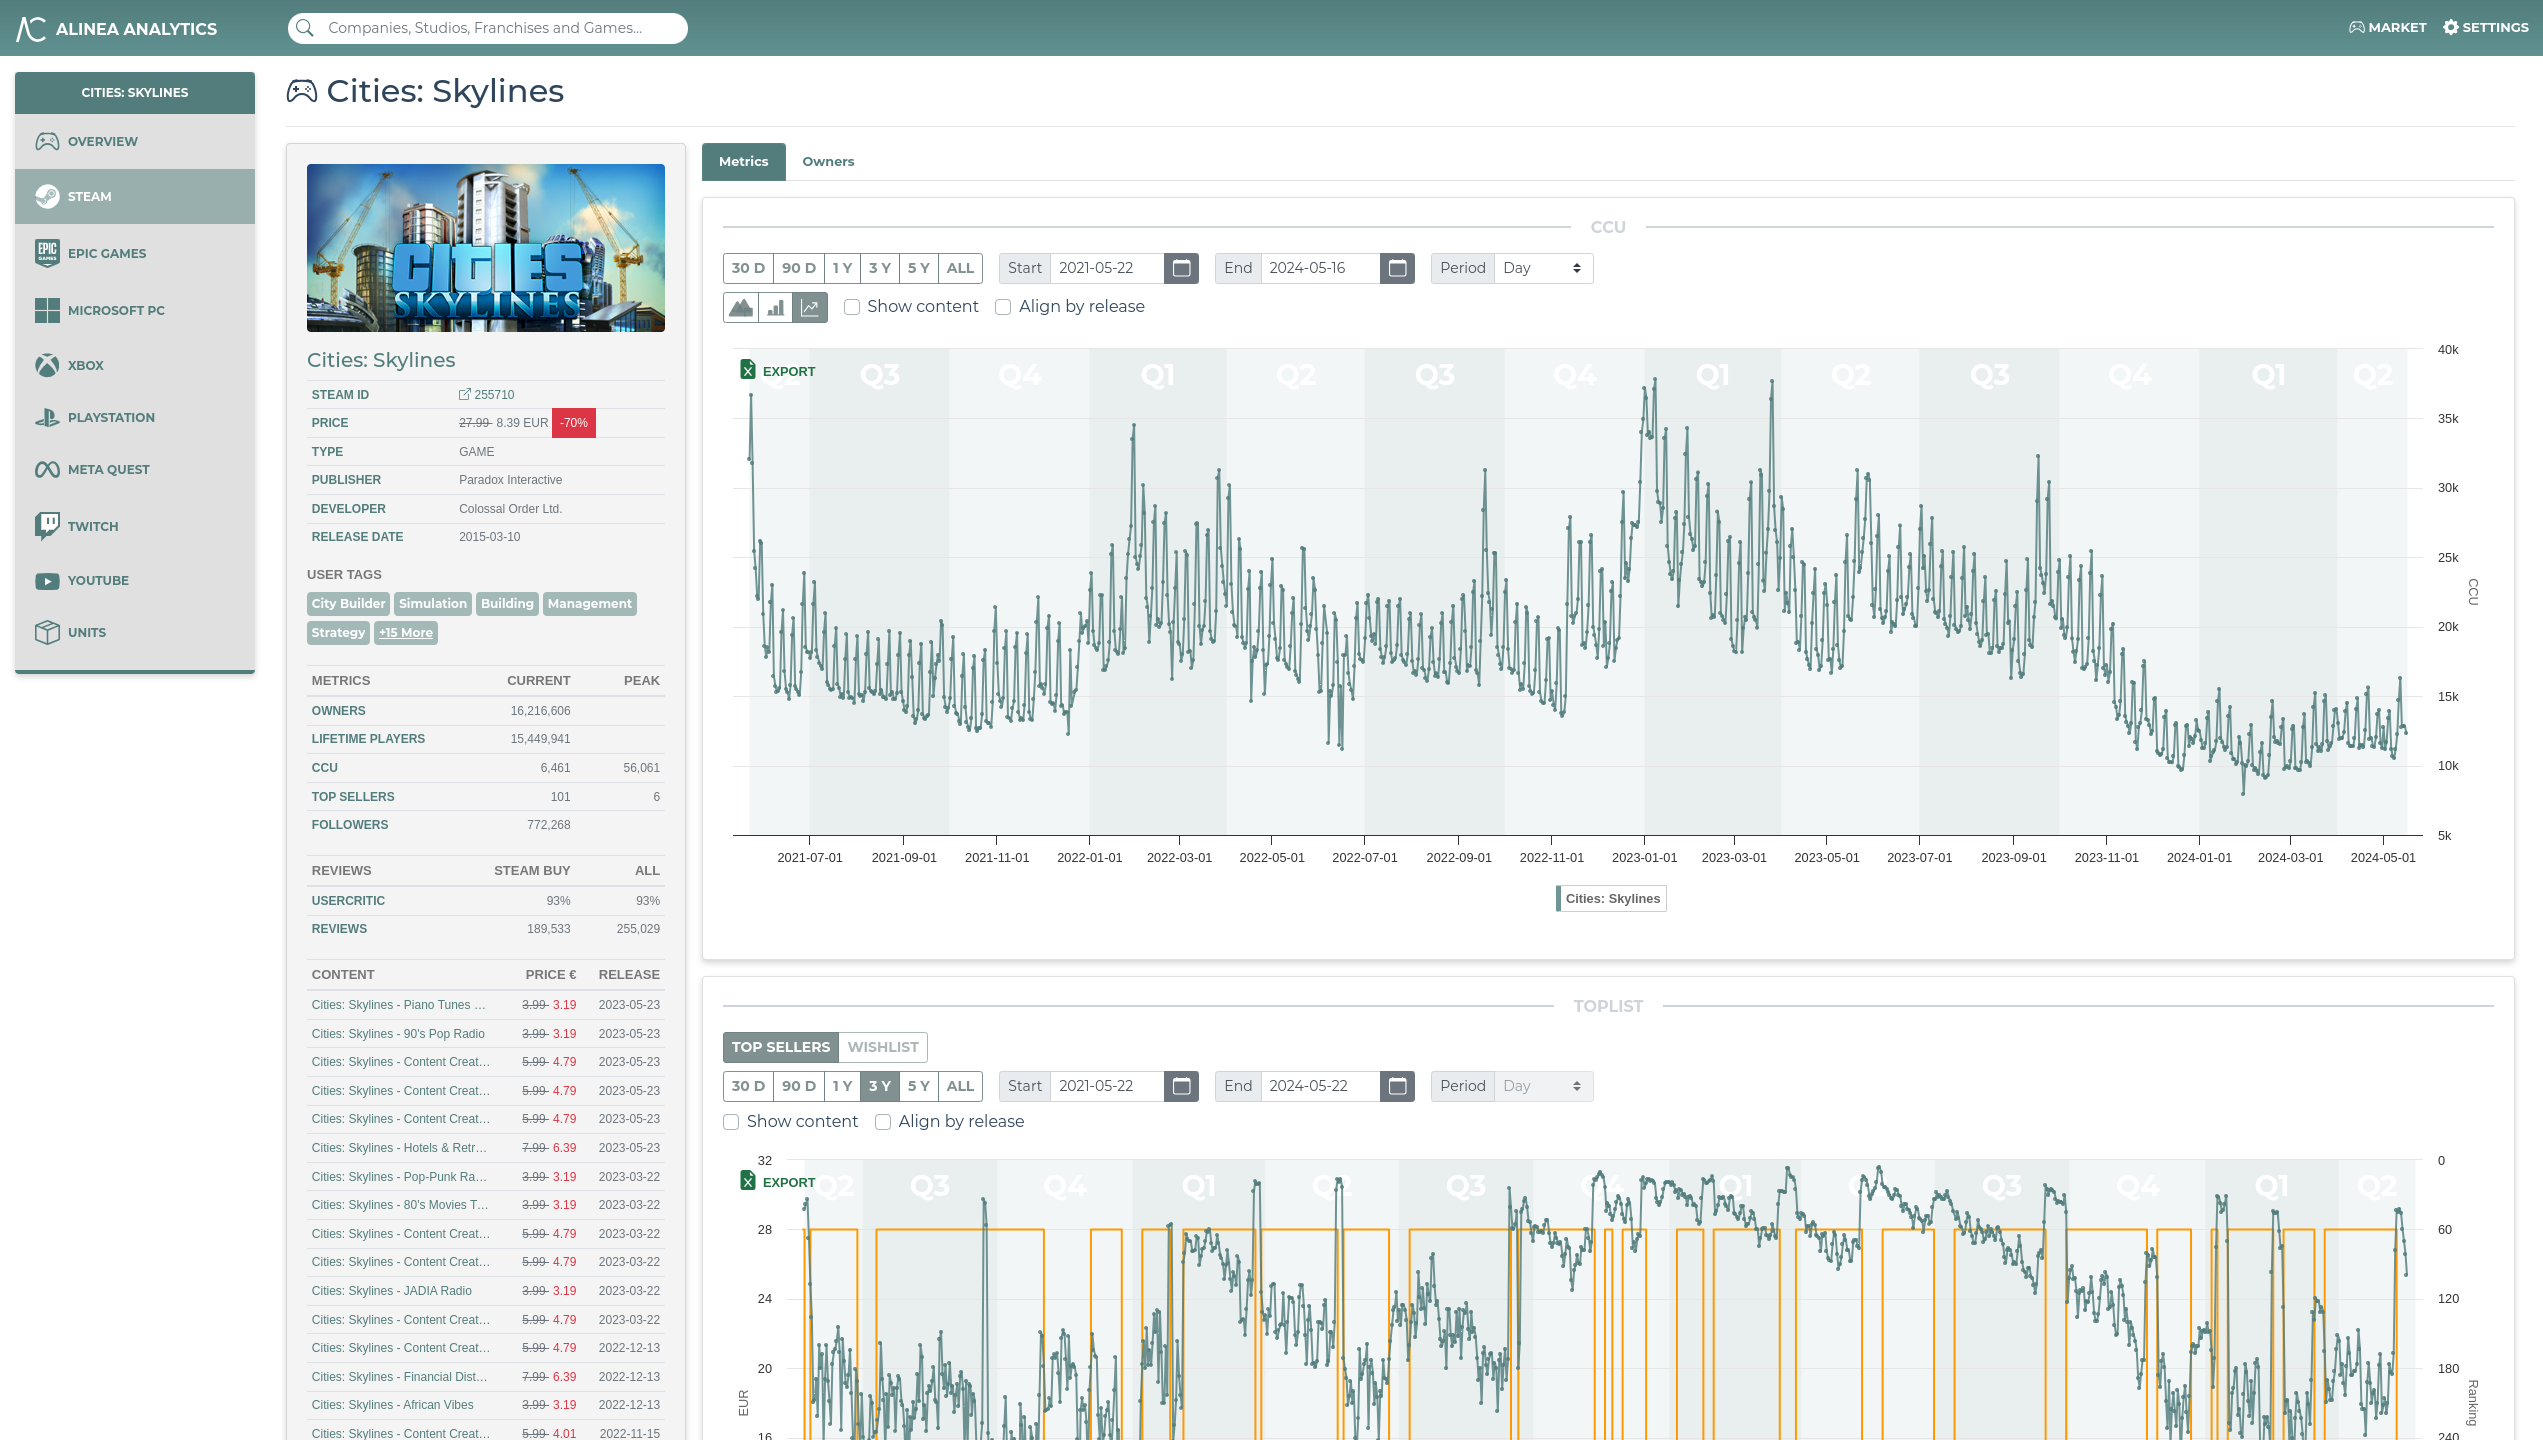Set CCU range to 3 Y

[880, 268]
